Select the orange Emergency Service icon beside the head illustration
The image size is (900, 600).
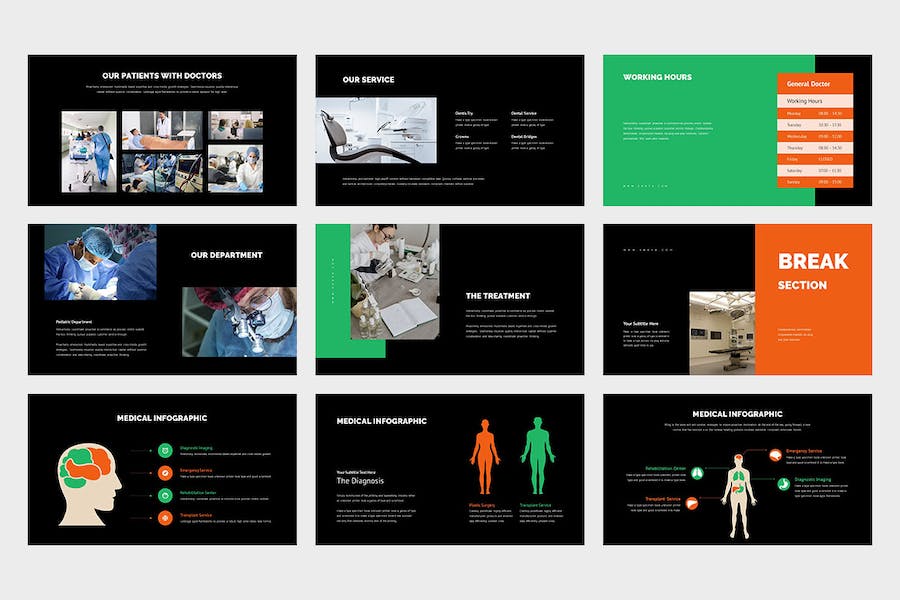[165, 473]
